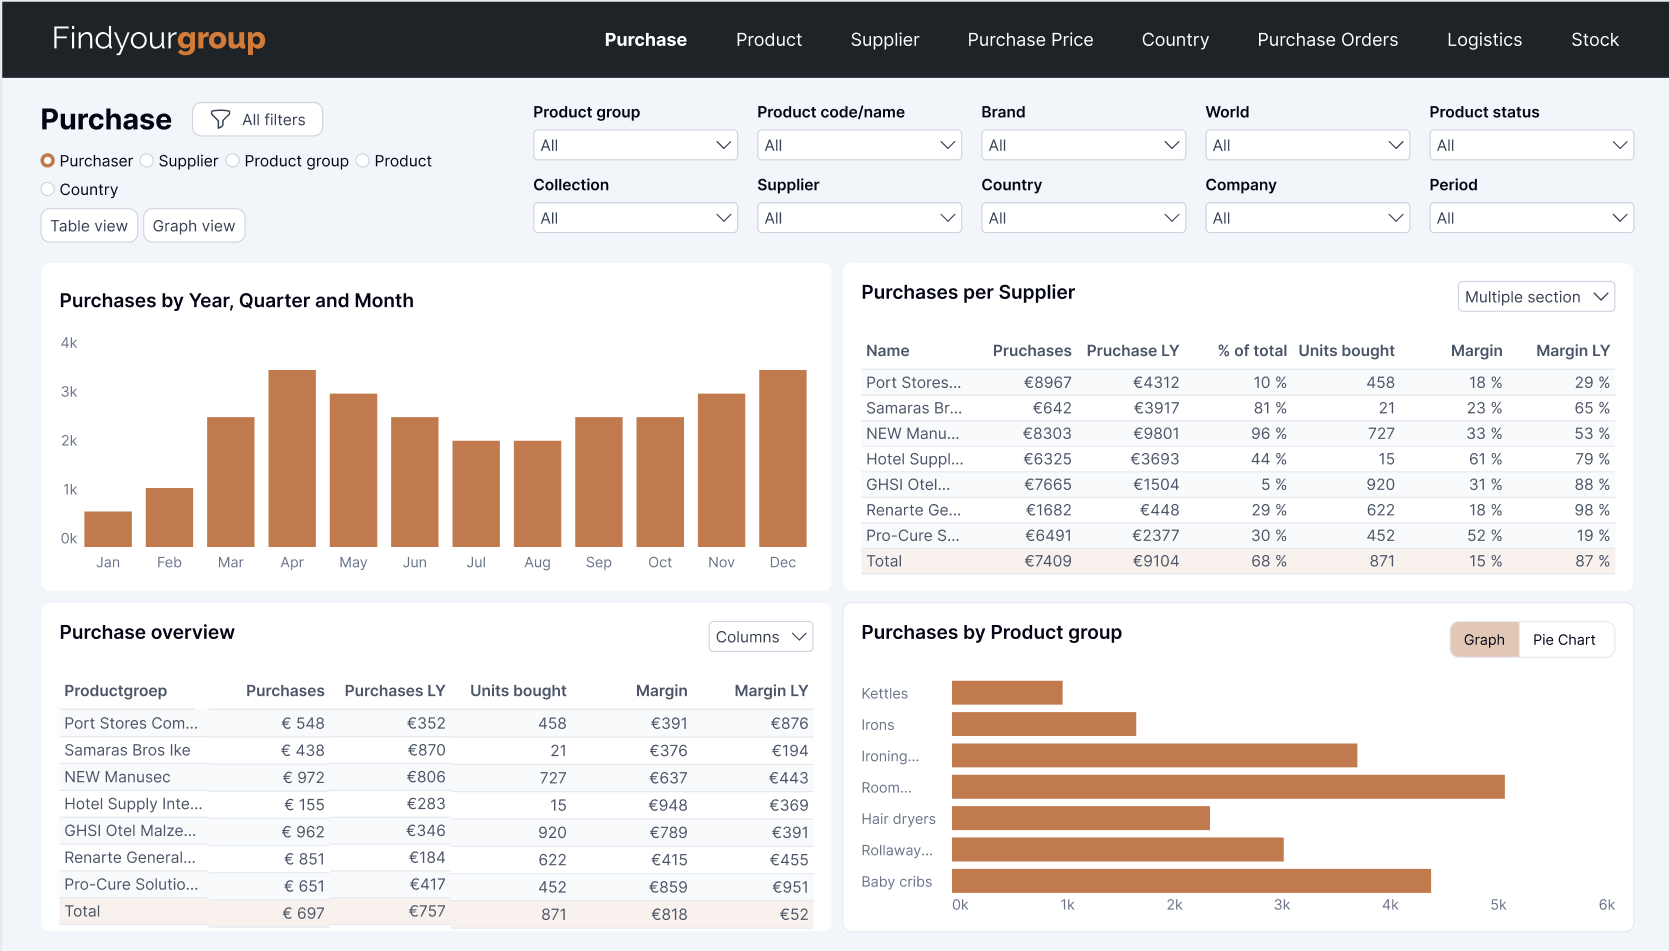Click the 'Port Stores...' supplier row name
The height and width of the screenshot is (951, 1669).
click(x=913, y=382)
